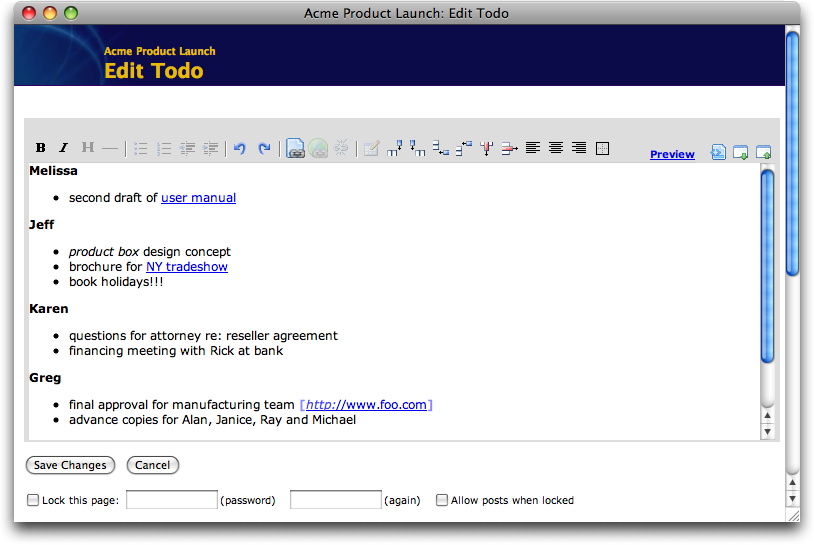Toggle table borders icon
Viewport: 814px width, 545px height.
point(602,148)
